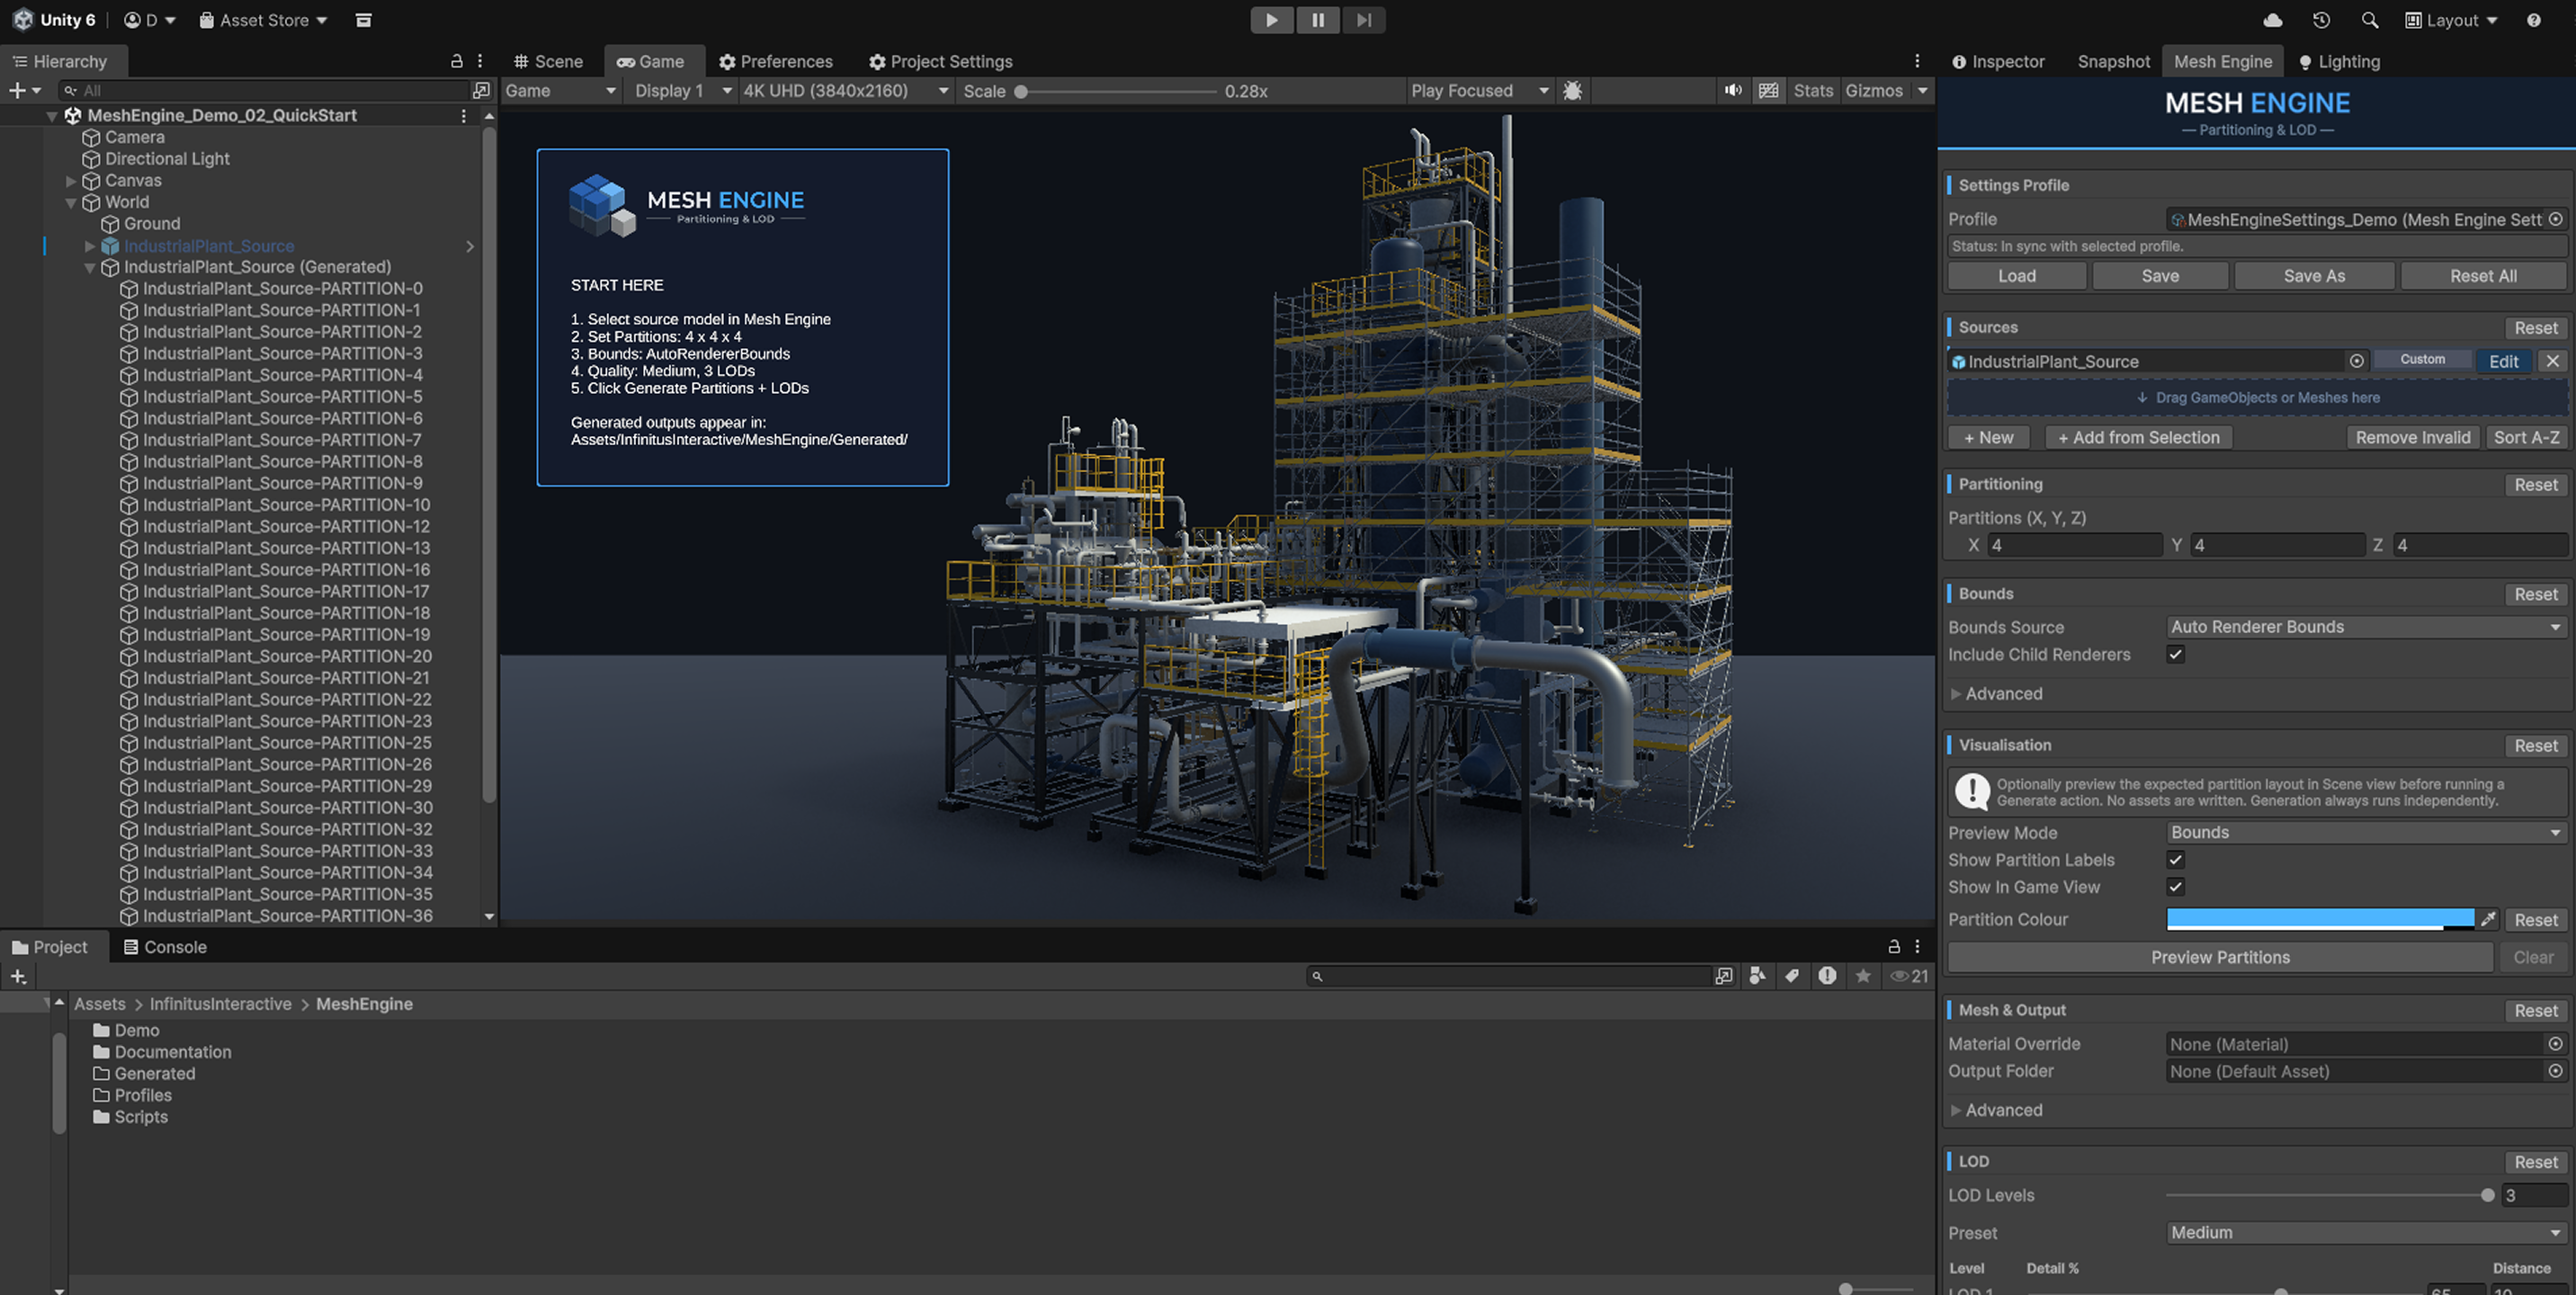Open the global Search magnifier icon
This screenshot has height=1295, width=2576.
2369,20
